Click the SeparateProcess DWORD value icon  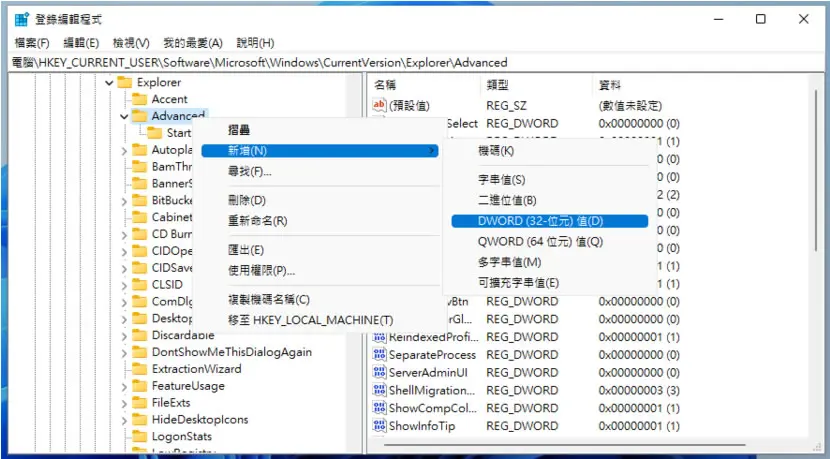tap(380, 354)
